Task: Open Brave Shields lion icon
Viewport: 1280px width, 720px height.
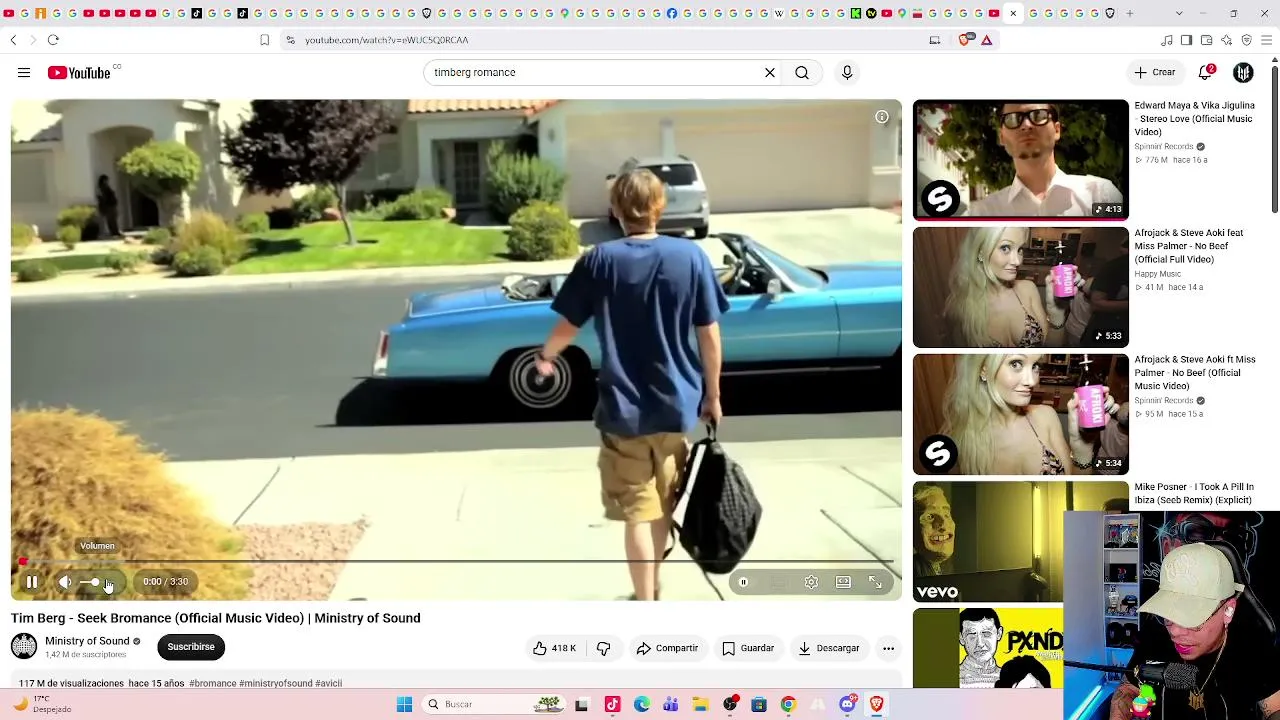Action: pos(965,40)
